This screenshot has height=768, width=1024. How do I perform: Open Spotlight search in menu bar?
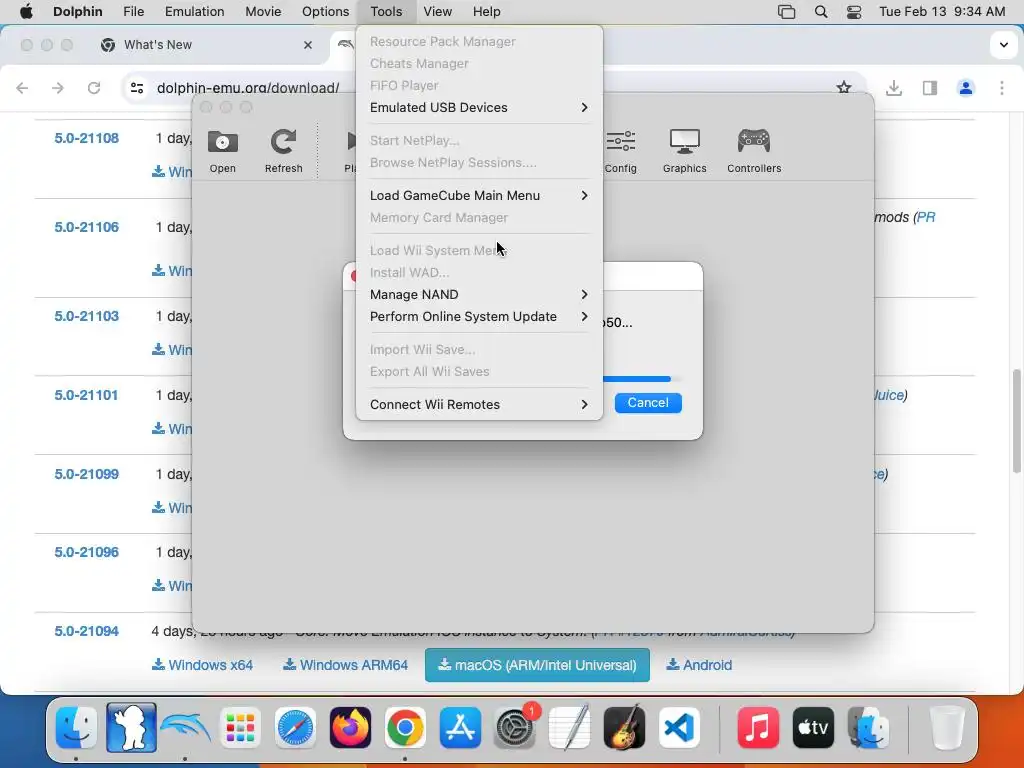821,11
